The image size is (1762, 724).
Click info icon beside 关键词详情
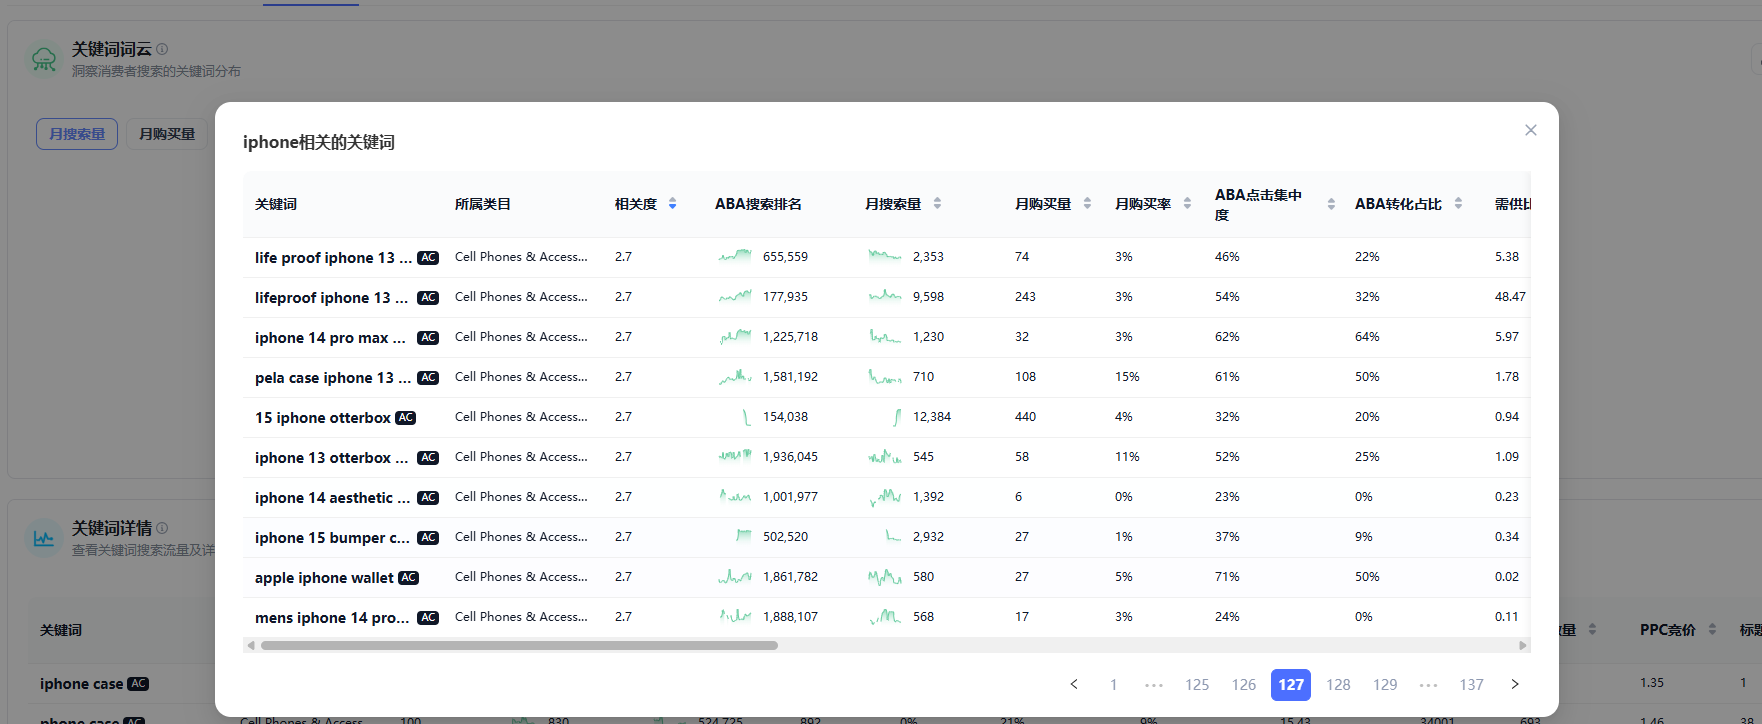pos(162,528)
